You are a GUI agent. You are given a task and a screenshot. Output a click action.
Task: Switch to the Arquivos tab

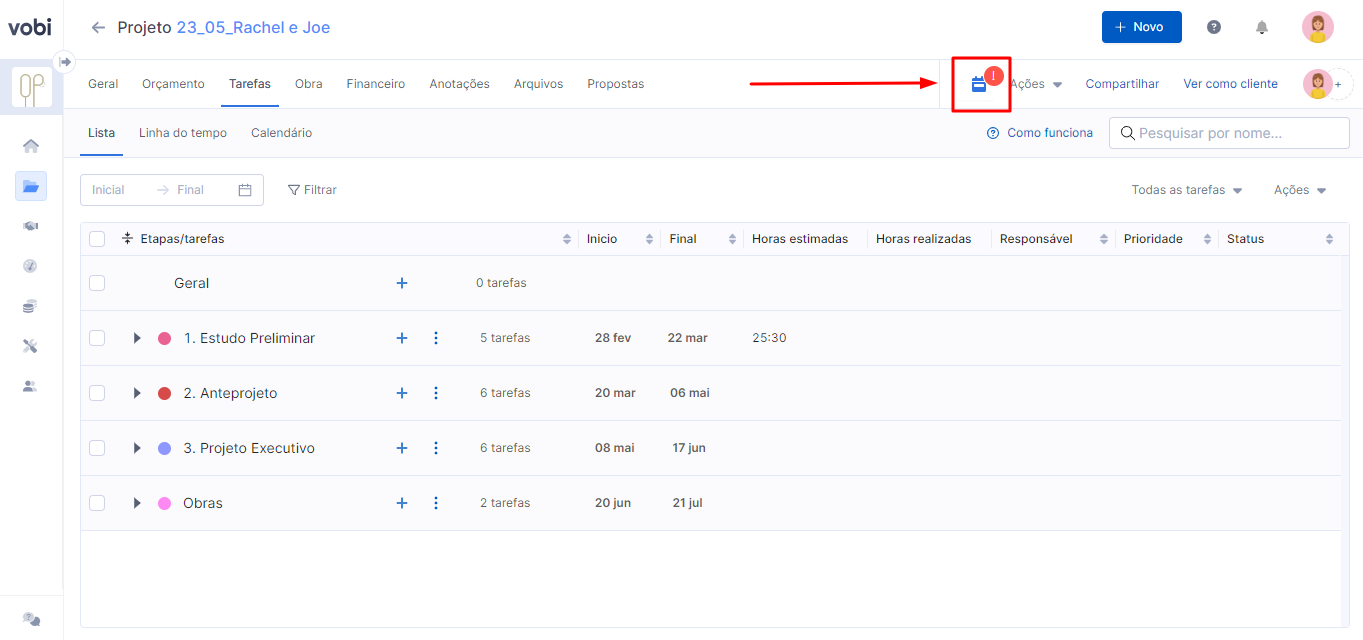[539, 84]
